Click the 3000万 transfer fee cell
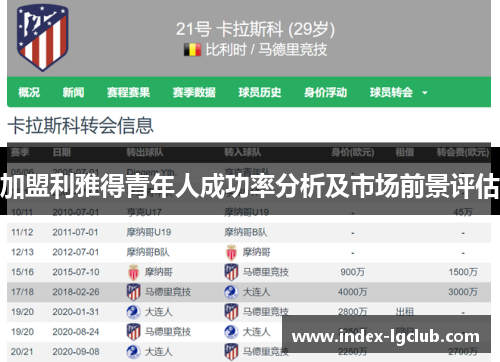The height and width of the screenshot is (362, 500). 463,292
